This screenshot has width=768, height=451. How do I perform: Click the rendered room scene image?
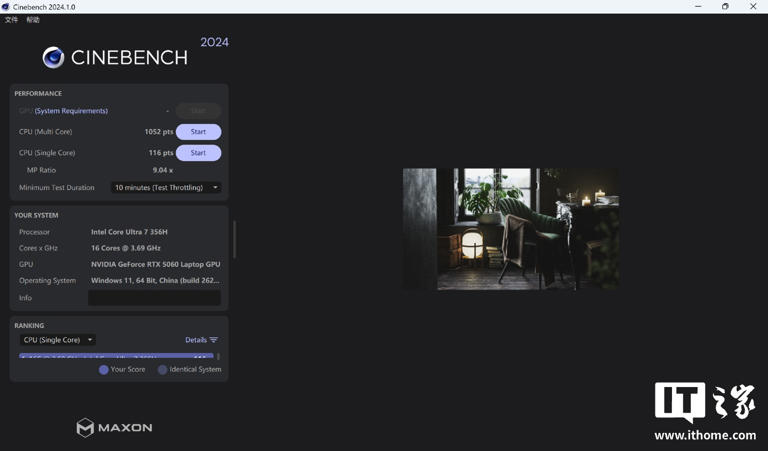510,229
